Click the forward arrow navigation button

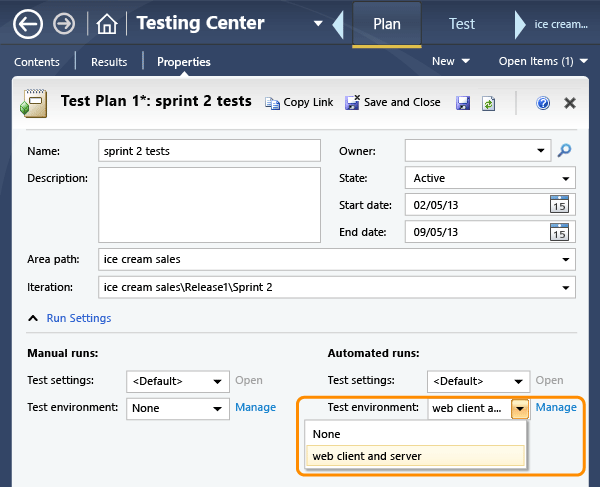tap(63, 23)
